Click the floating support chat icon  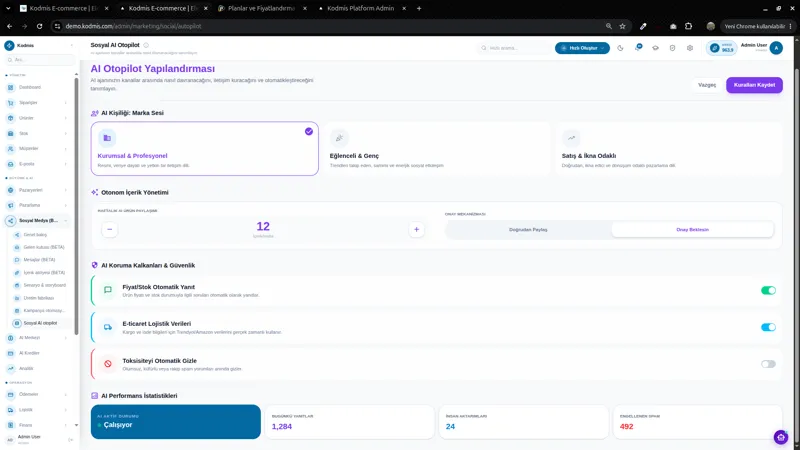coord(781,437)
